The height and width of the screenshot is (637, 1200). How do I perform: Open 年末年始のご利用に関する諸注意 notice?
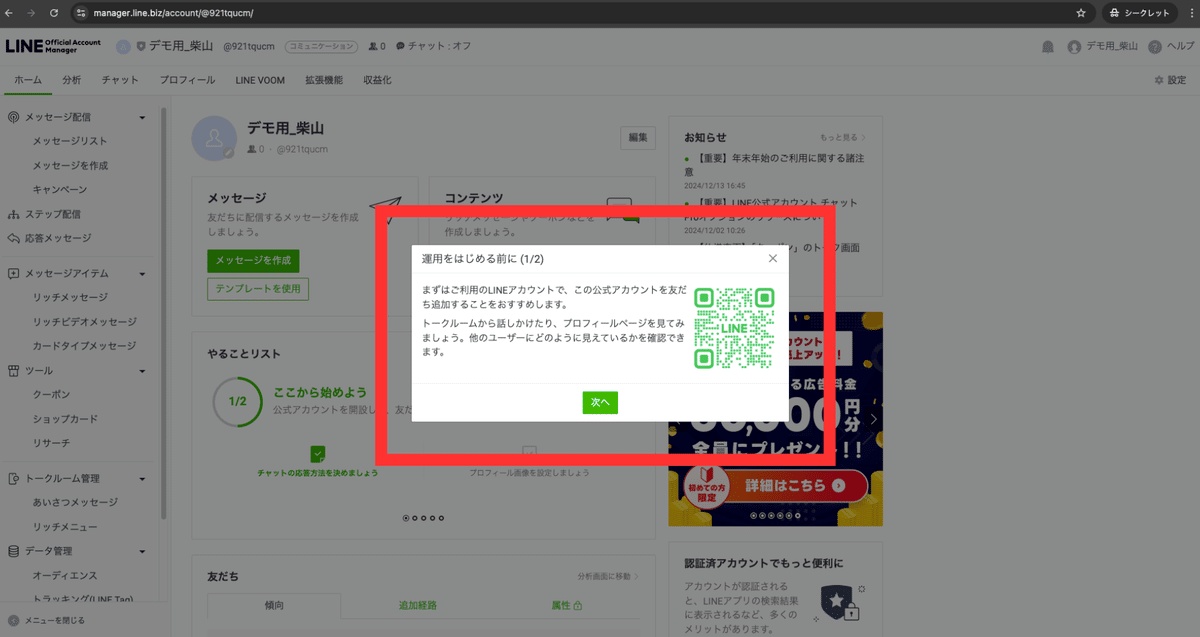pos(774,165)
